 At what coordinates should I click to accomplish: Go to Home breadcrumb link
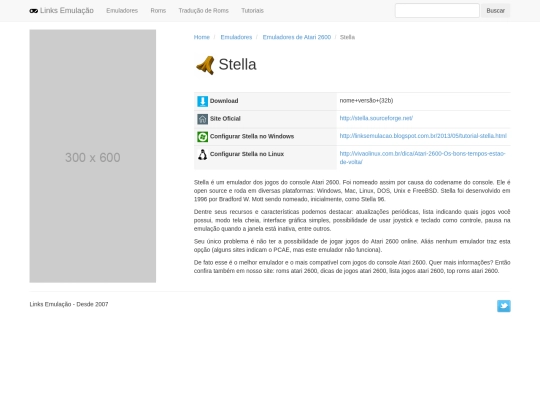click(201, 37)
